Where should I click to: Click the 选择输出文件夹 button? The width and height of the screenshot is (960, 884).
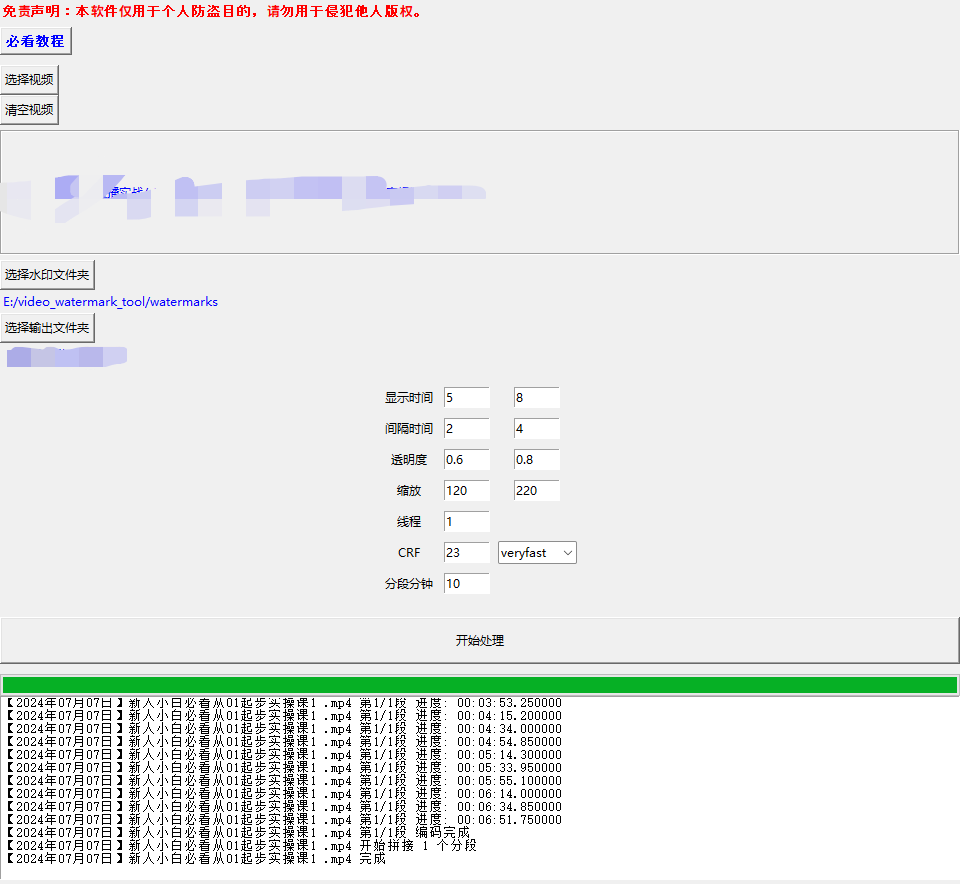point(47,328)
